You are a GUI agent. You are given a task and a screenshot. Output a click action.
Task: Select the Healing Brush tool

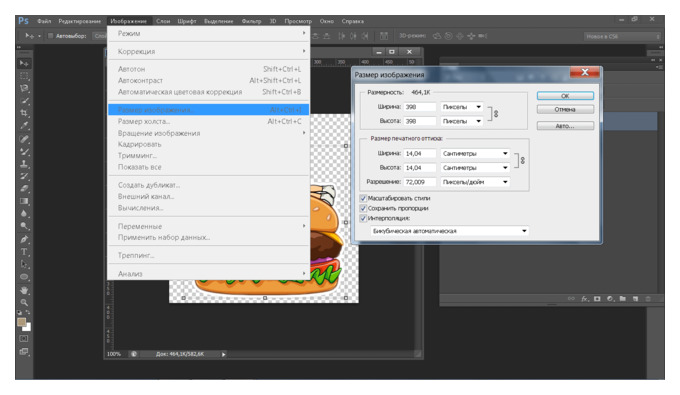pos(24,139)
